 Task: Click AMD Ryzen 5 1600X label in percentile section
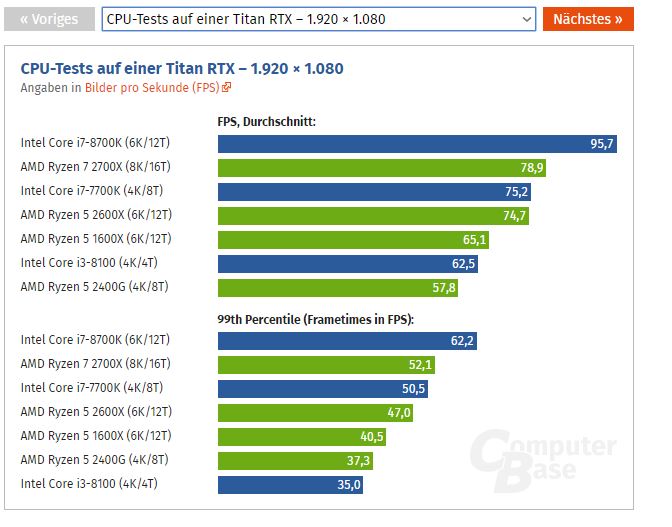pyautogui.click(x=96, y=436)
